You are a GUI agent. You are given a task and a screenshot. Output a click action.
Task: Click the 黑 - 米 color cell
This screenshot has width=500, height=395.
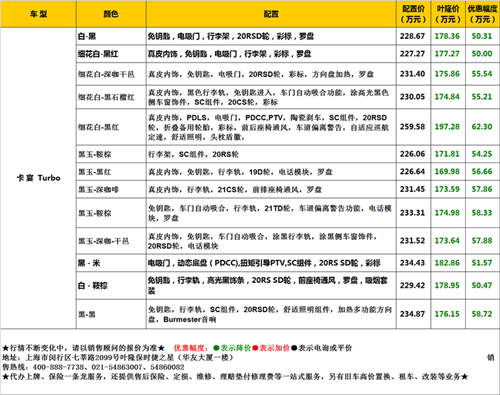pos(111,263)
